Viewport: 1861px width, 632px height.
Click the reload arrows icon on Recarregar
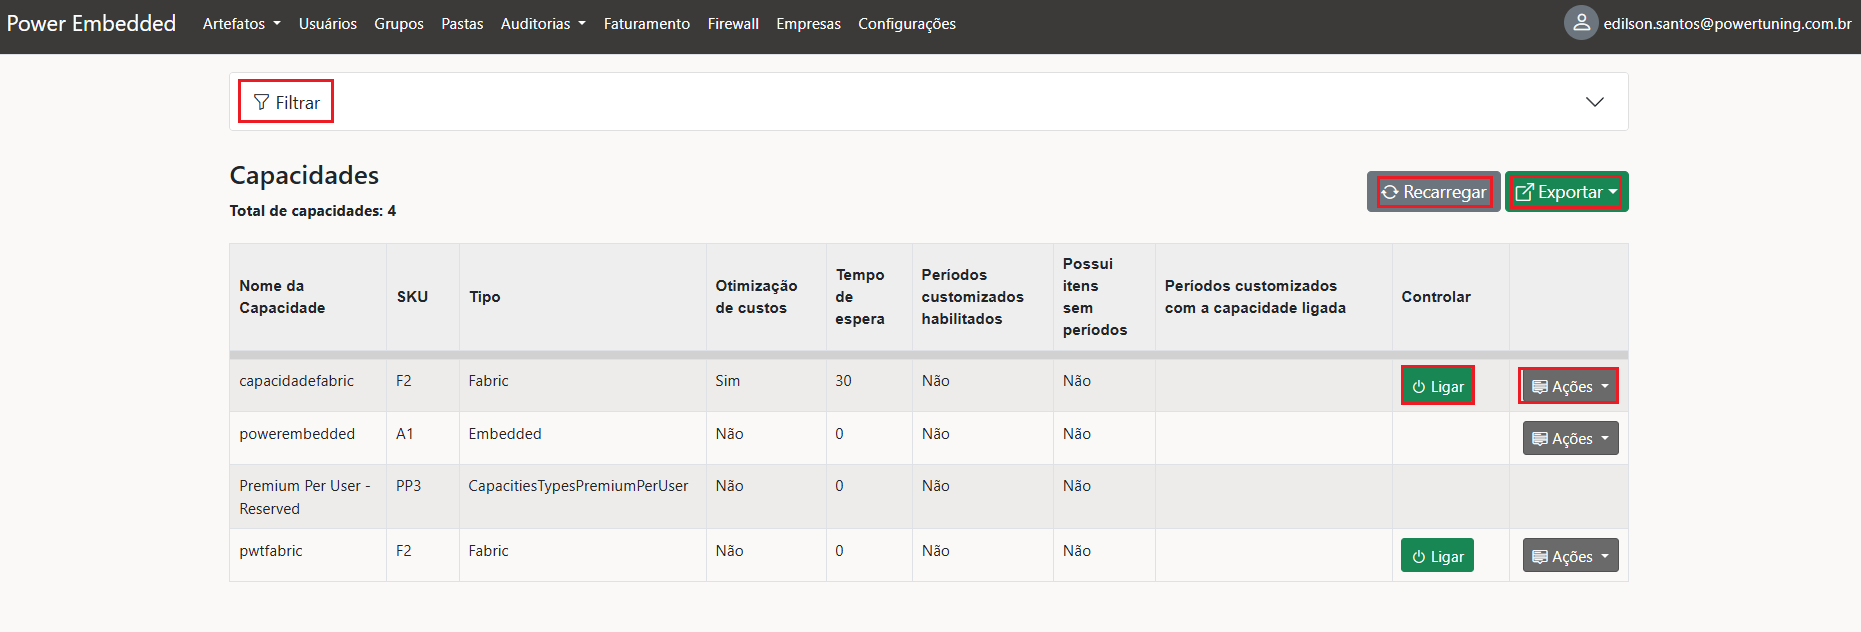(x=1390, y=192)
